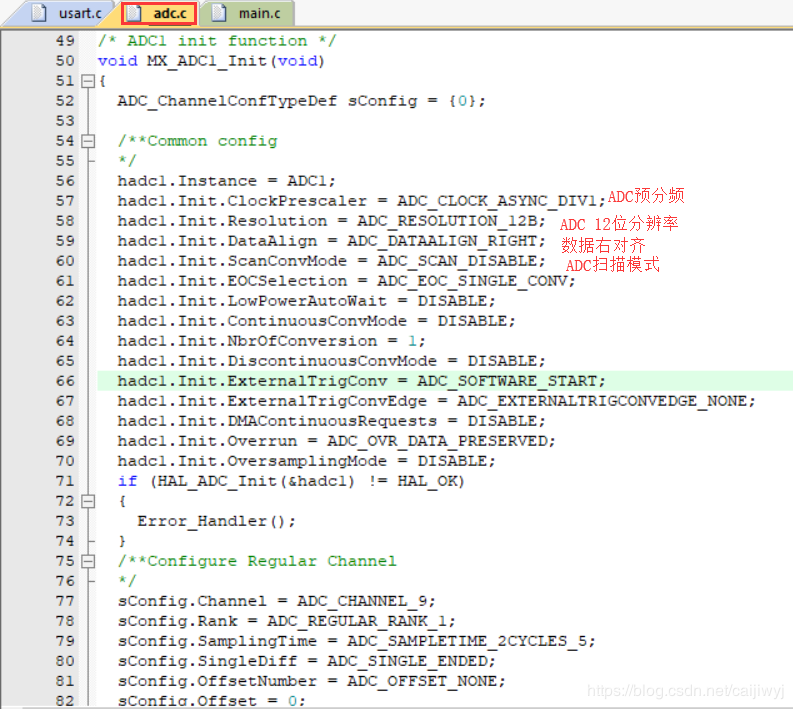Click the file icon on usart.c tab
793x709 pixels.
coord(38,13)
